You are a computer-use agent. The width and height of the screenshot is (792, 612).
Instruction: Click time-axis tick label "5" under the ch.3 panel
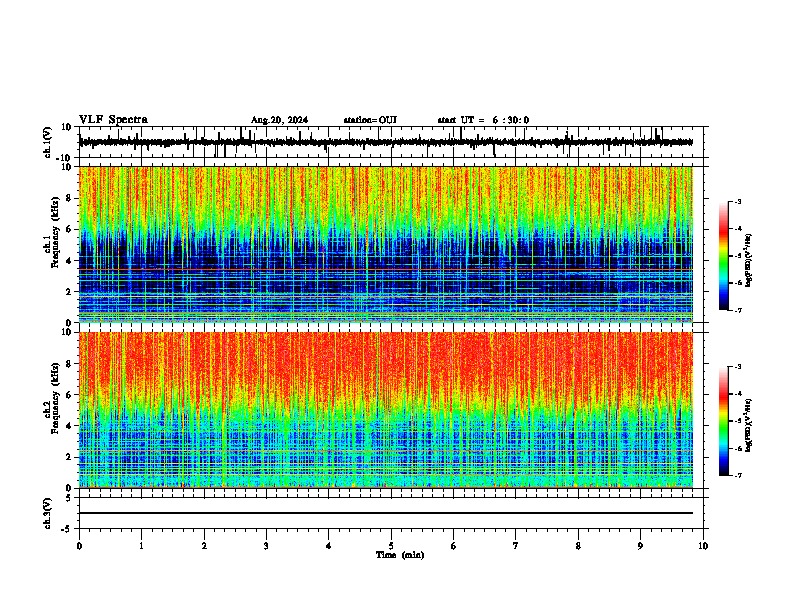[x=391, y=546]
